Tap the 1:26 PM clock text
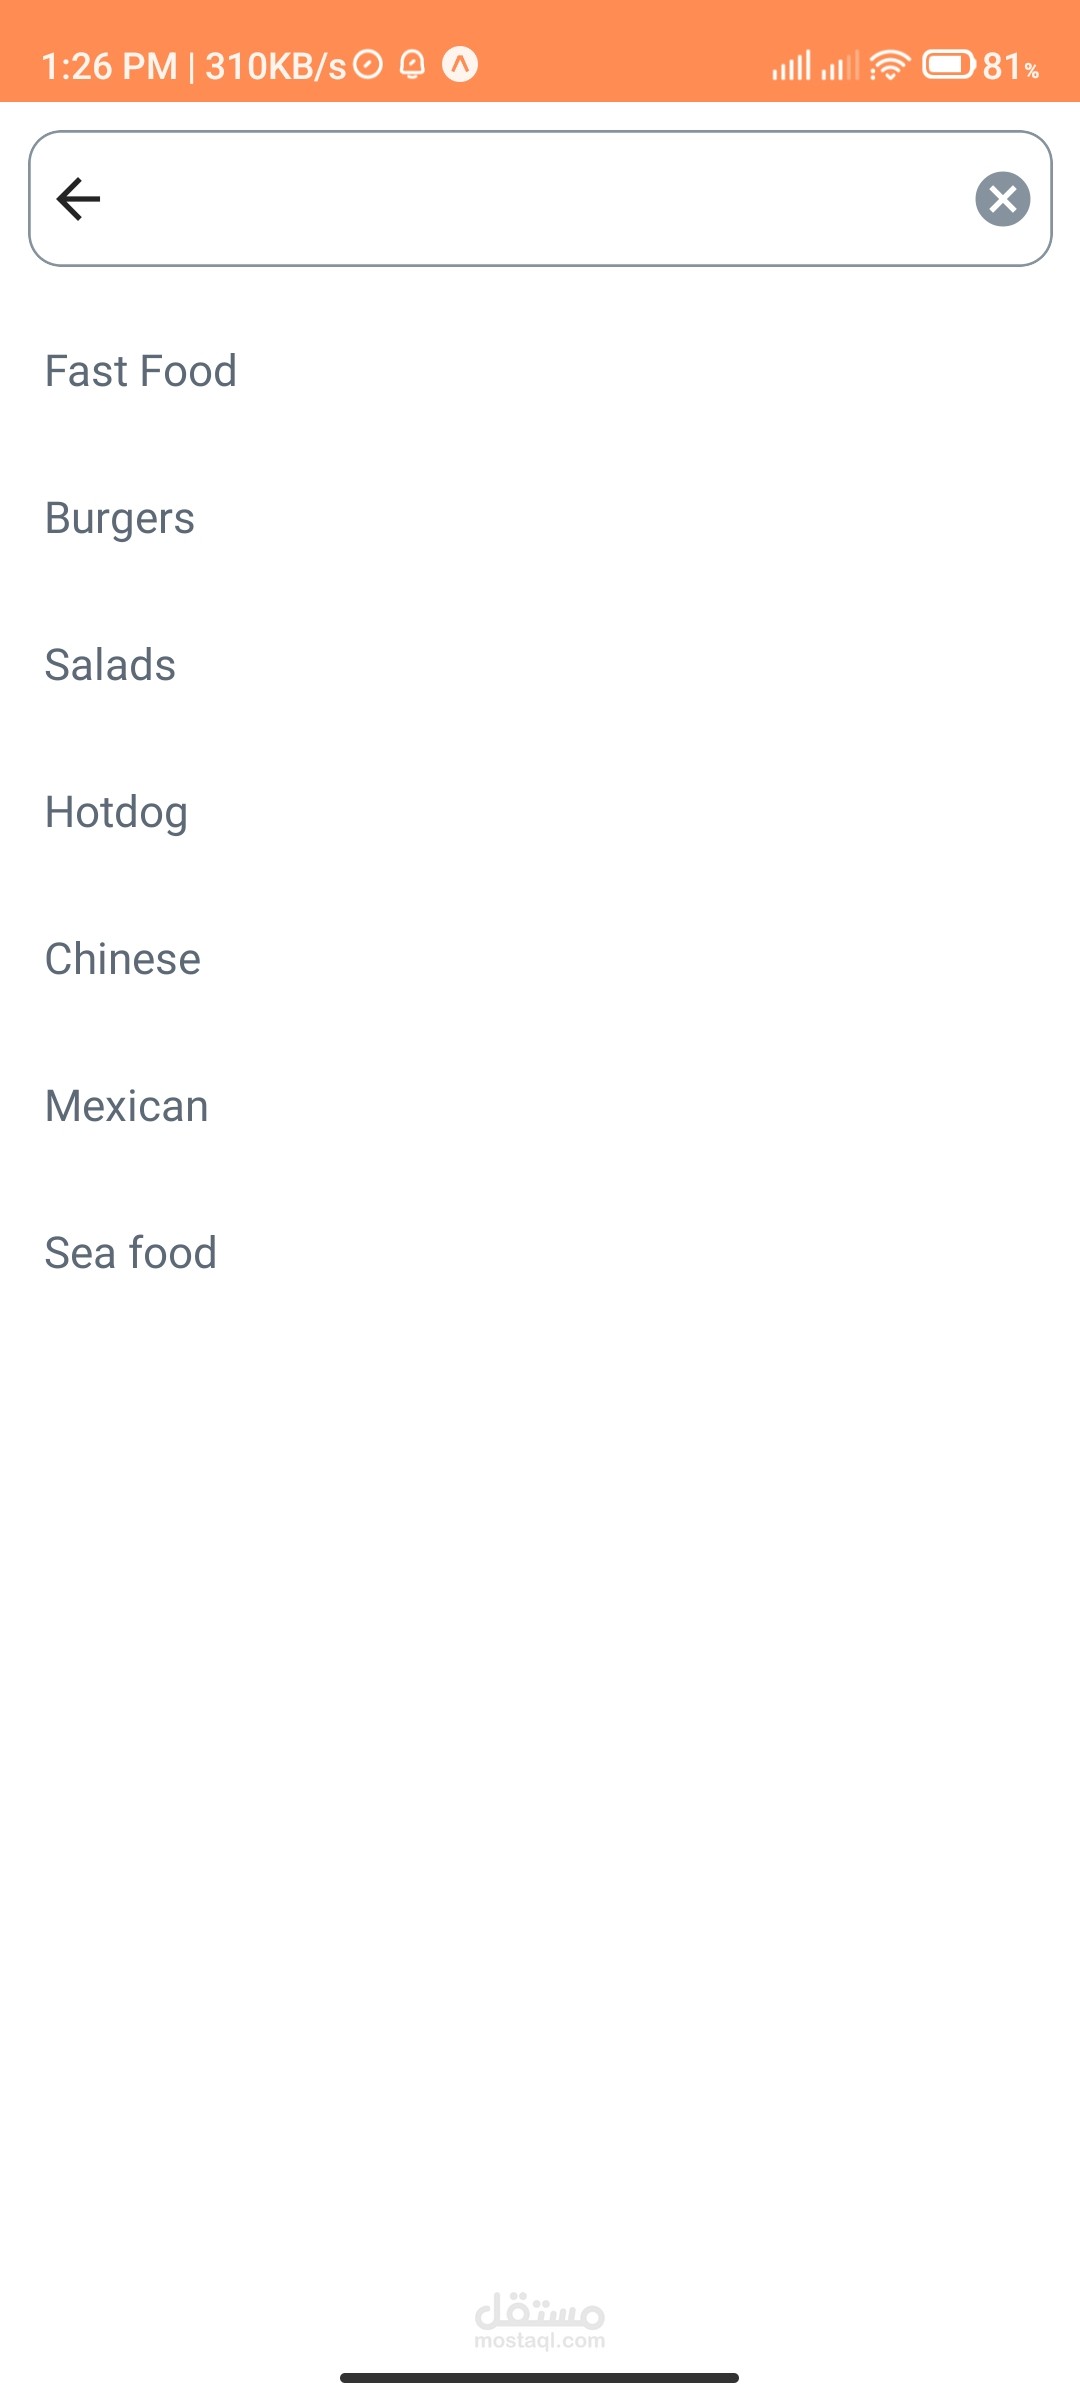The width and height of the screenshot is (1080, 2400). coord(109,66)
